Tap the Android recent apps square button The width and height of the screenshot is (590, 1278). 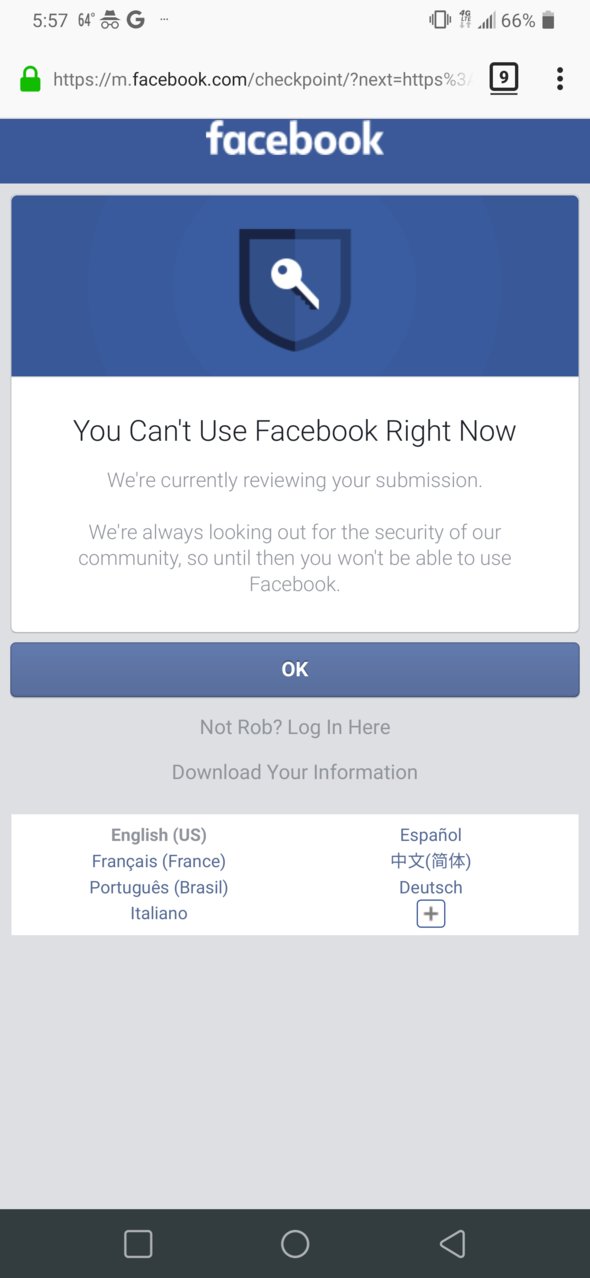tap(138, 1243)
